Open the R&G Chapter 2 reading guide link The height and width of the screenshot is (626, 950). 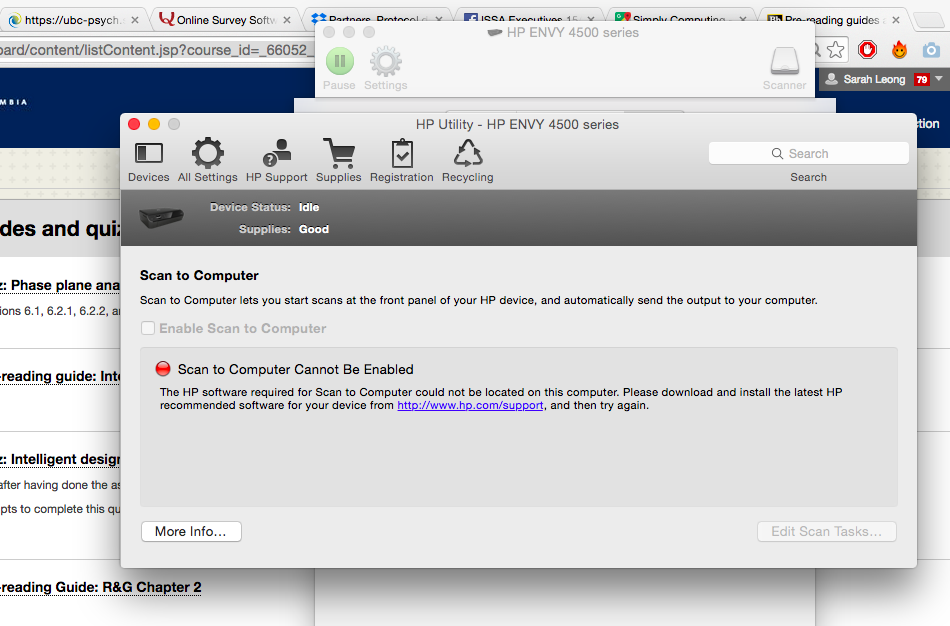(101, 587)
